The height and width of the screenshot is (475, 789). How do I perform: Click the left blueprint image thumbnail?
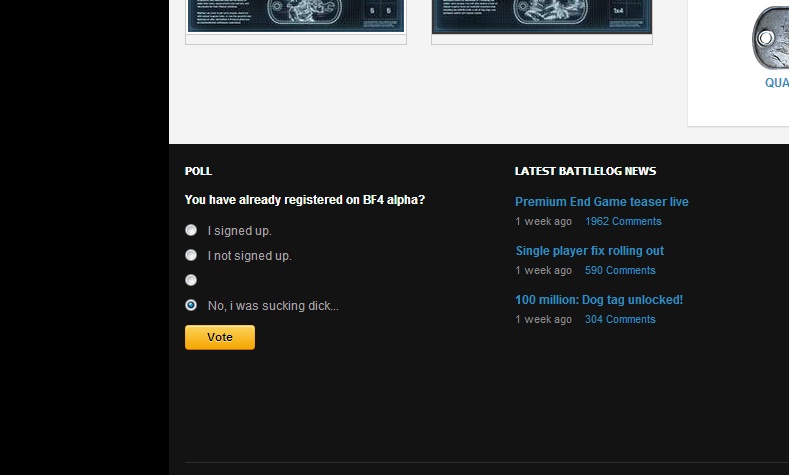(x=295, y=16)
